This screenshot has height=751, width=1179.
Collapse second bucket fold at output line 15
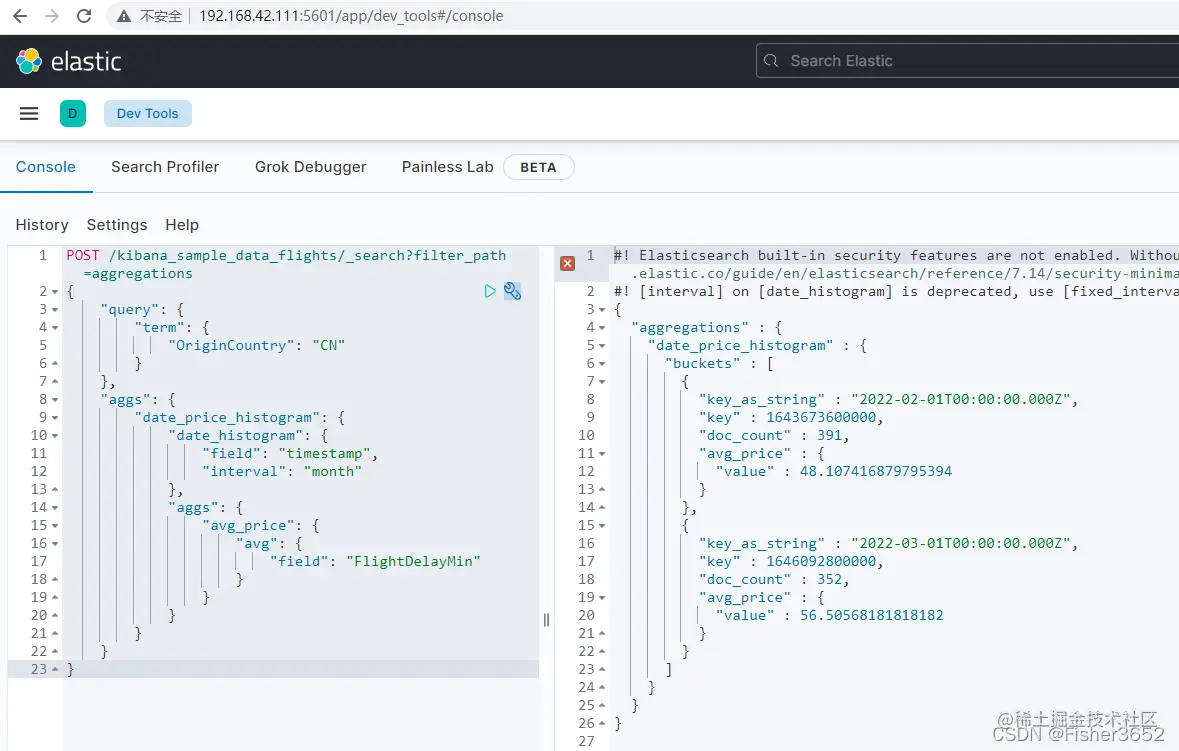pos(602,525)
